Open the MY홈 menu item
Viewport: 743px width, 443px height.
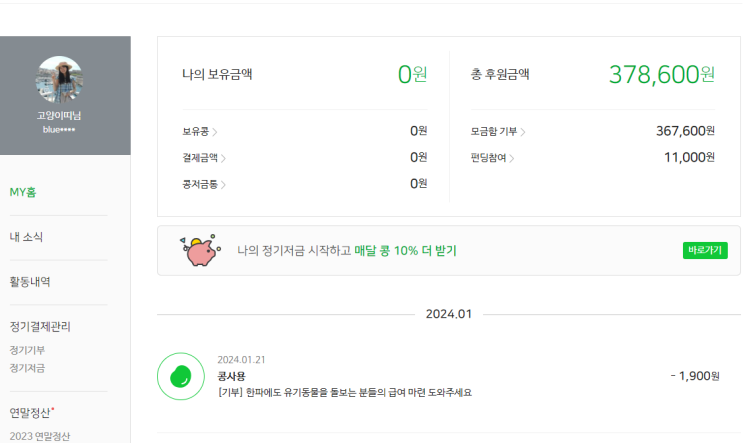point(25,192)
